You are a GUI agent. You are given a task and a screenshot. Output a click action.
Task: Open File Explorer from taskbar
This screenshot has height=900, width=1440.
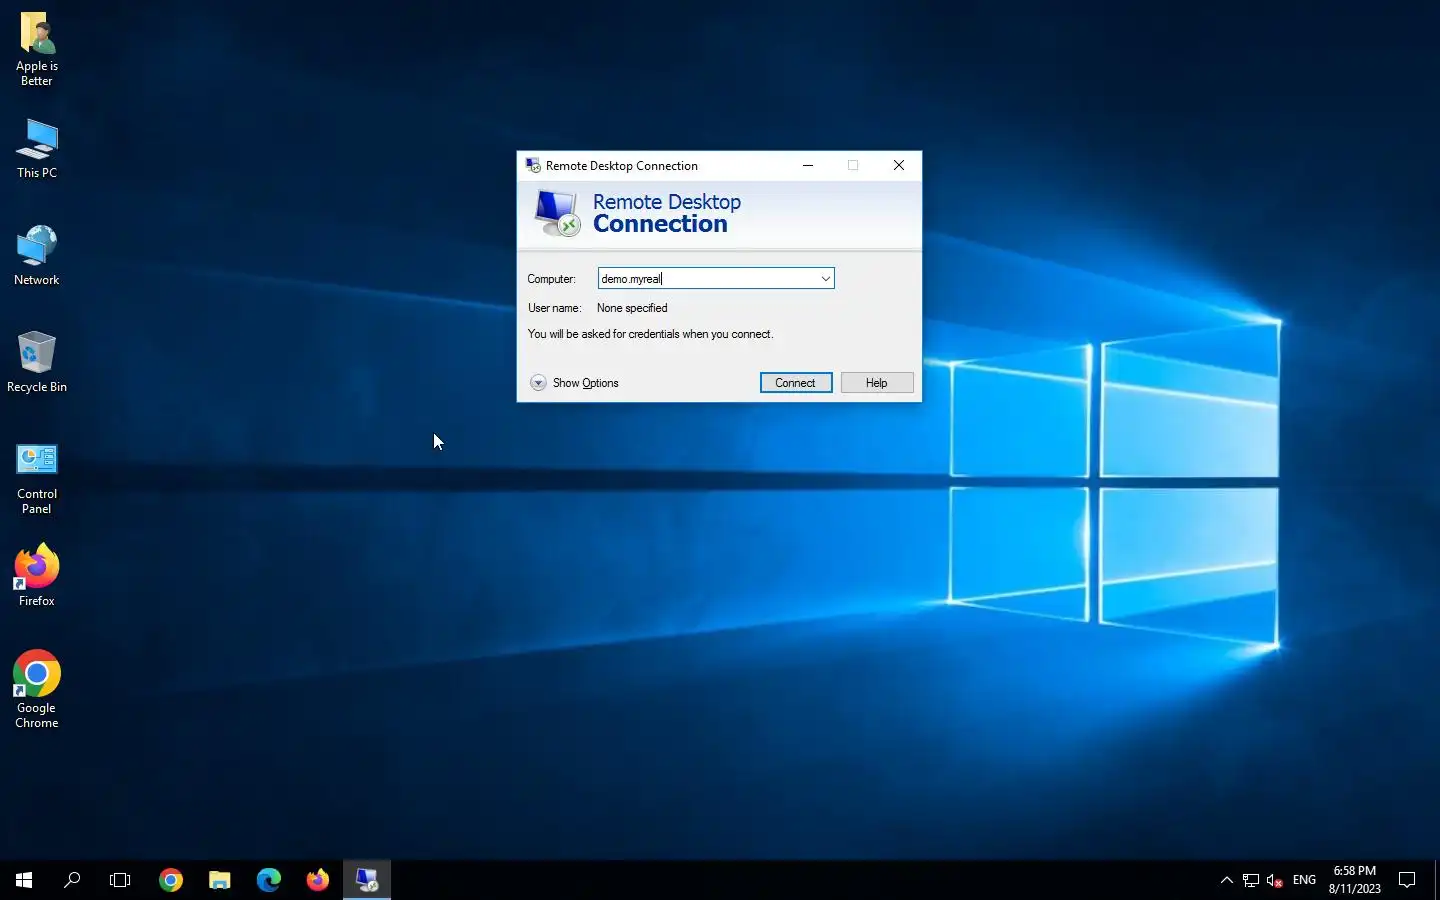click(x=220, y=880)
